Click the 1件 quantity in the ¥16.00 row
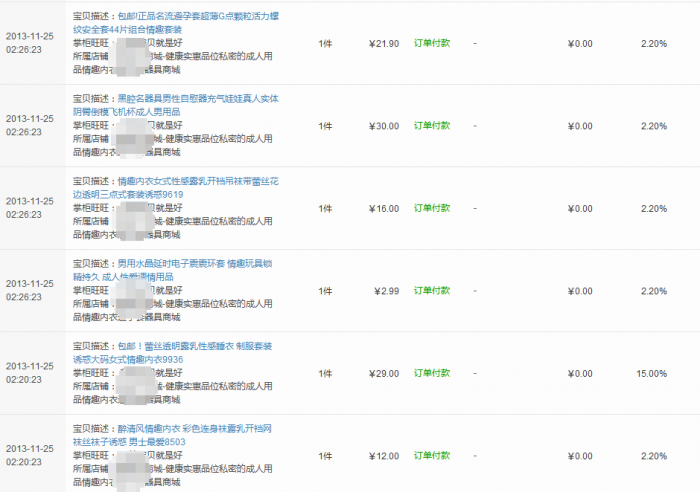 pyautogui.click(x=325, y=209)
